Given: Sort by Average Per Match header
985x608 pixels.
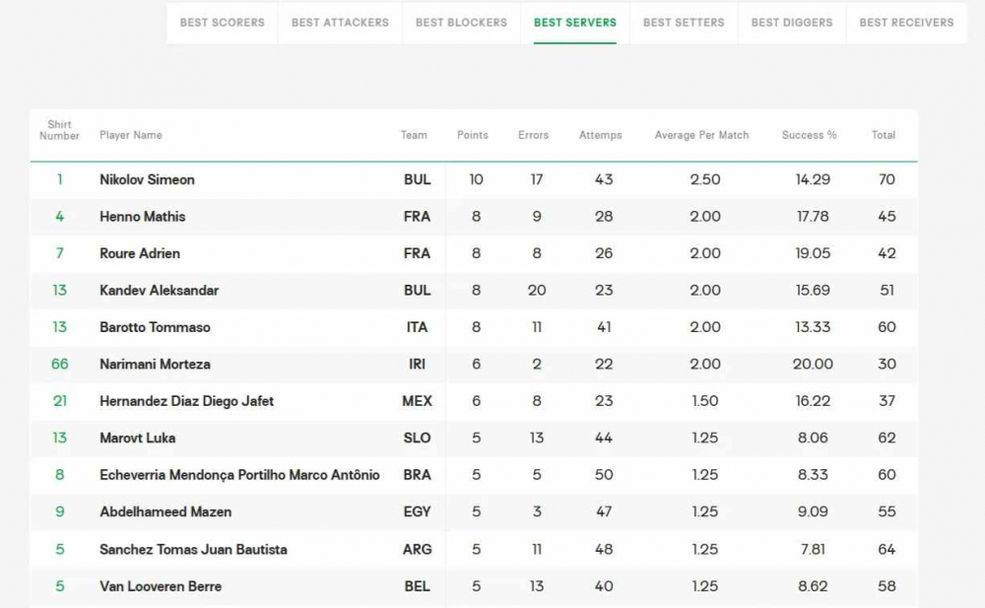Looking at the screenshot, I should pos(701,135).
